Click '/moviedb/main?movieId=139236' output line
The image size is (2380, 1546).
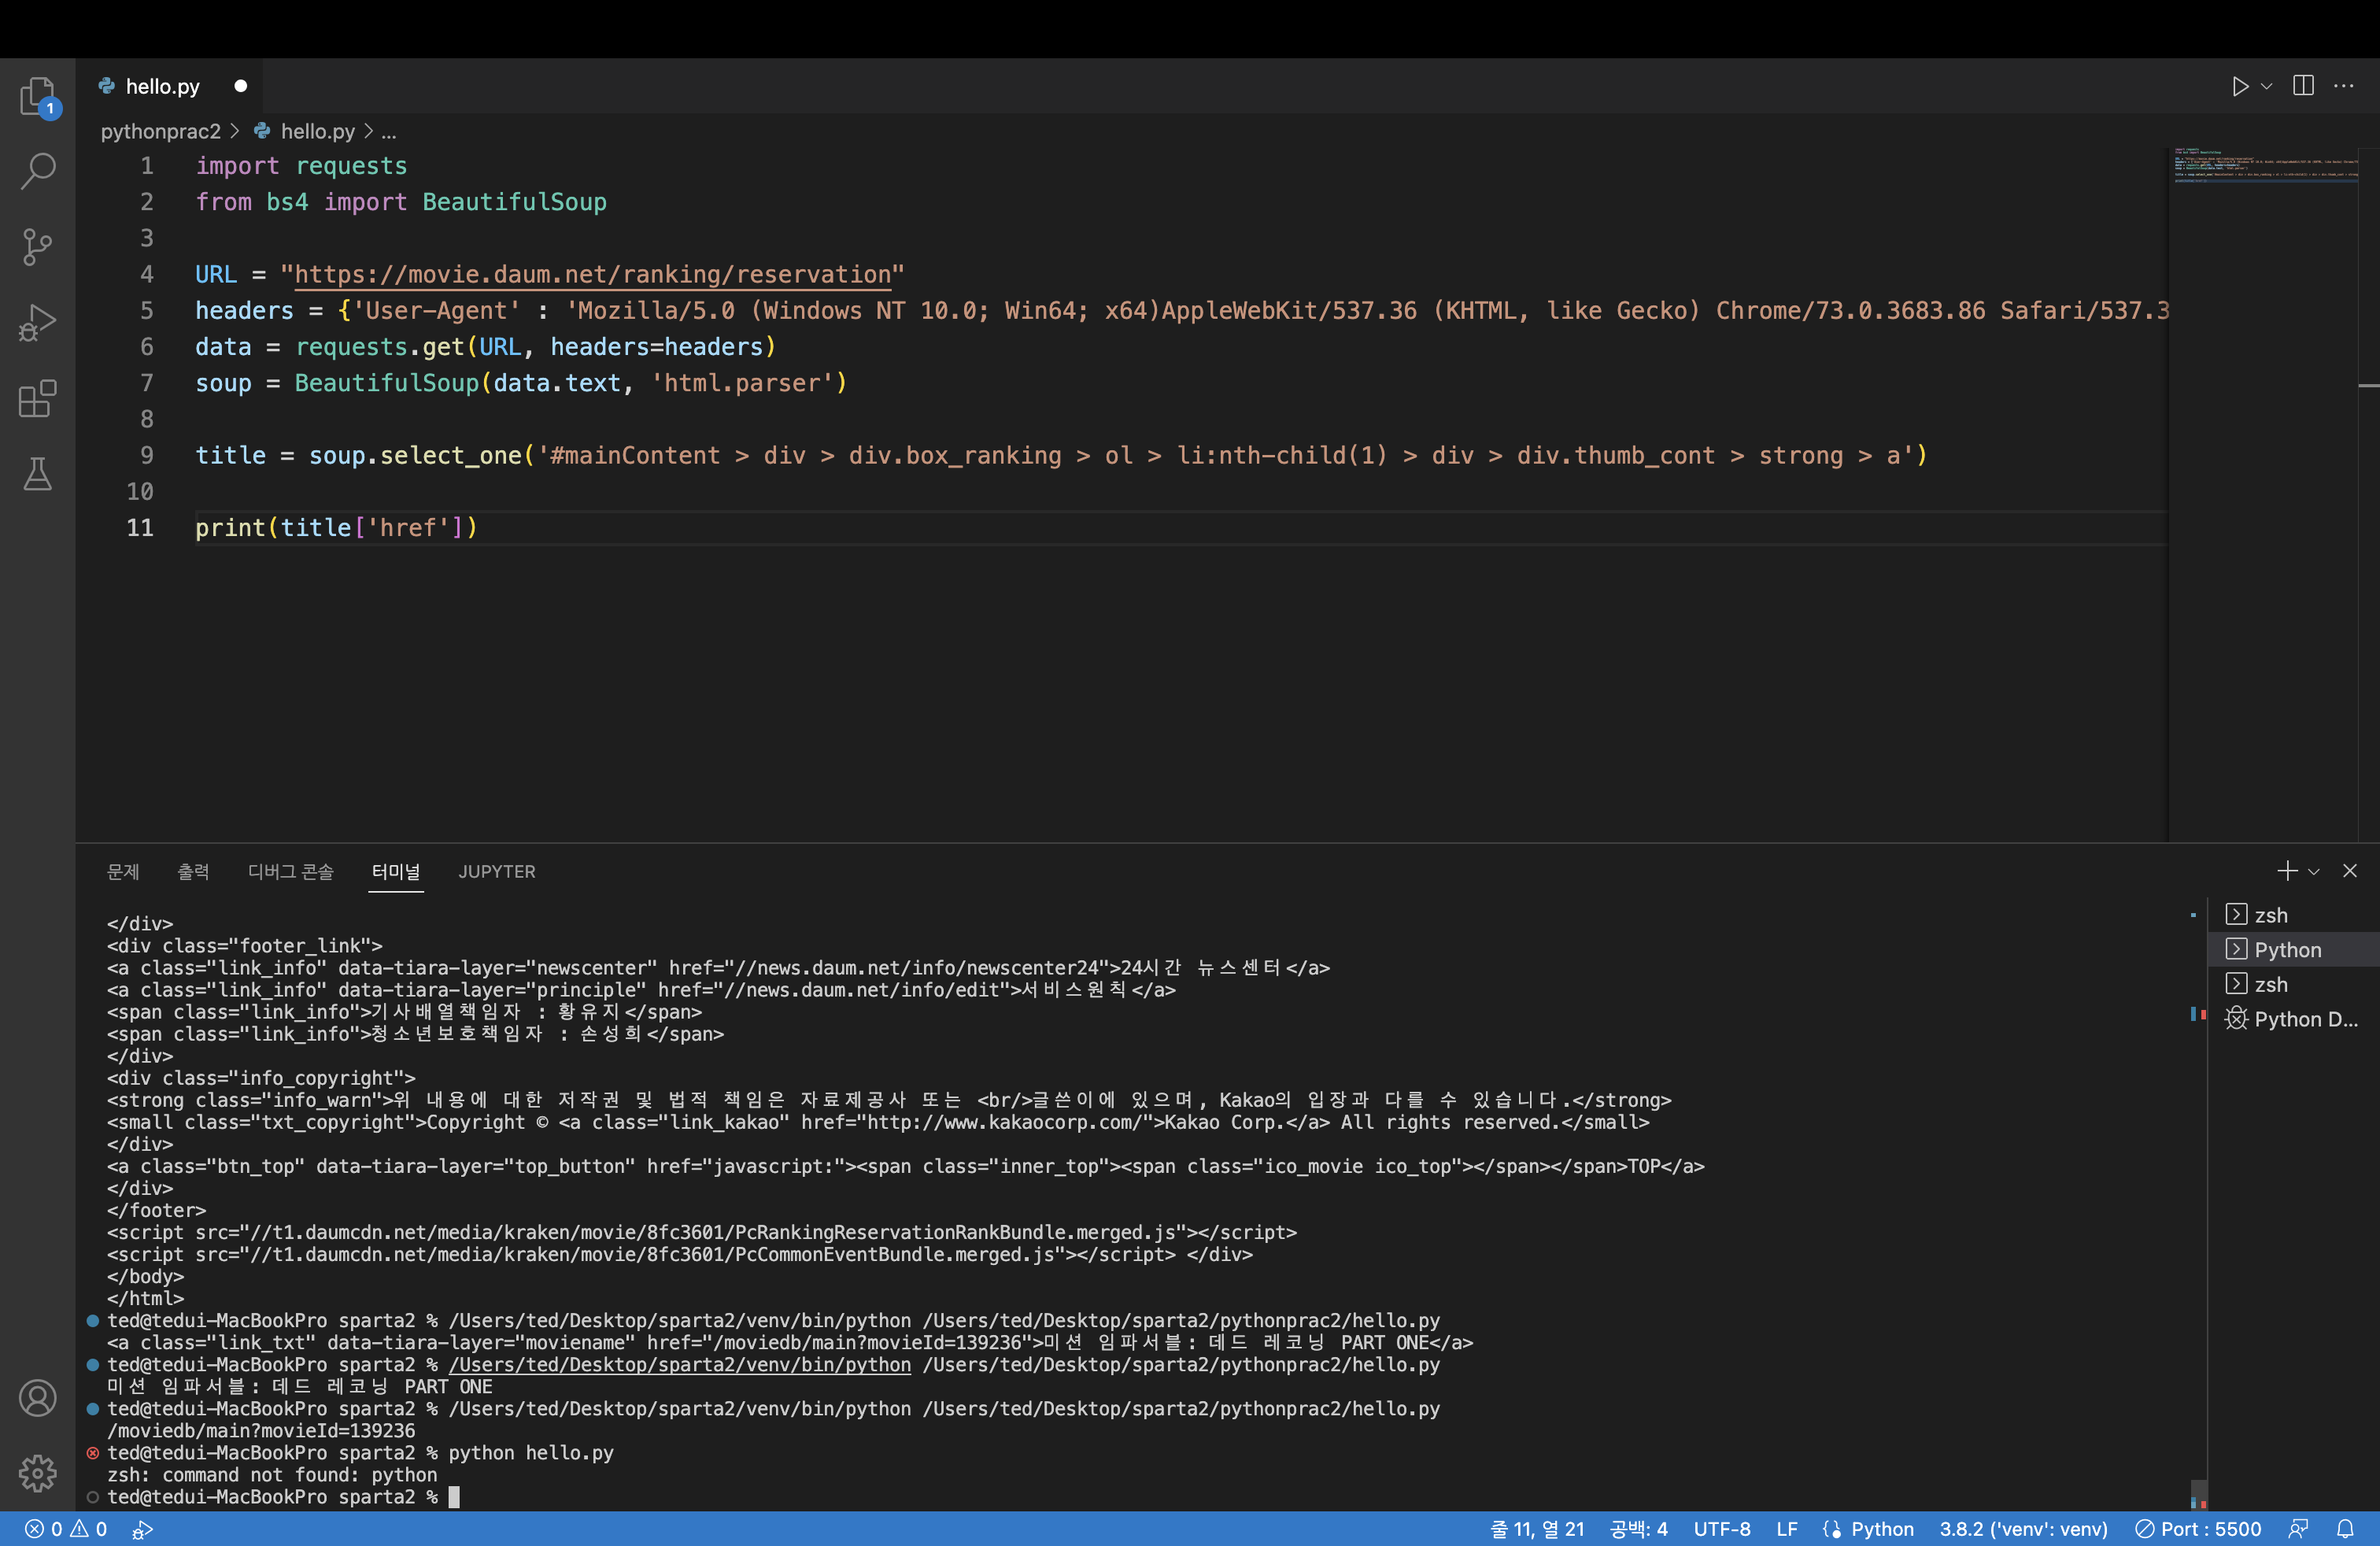pos(261,1431)
